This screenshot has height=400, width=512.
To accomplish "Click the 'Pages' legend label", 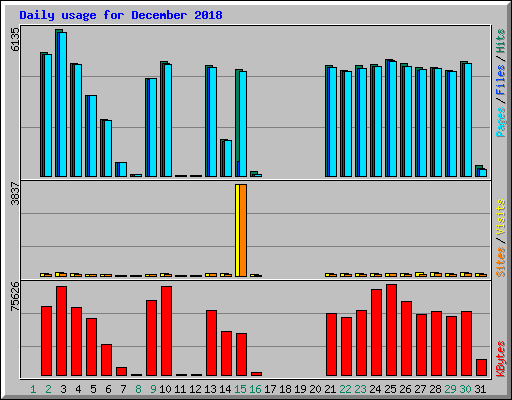I will pyautogui.click(x=501, y=122).
